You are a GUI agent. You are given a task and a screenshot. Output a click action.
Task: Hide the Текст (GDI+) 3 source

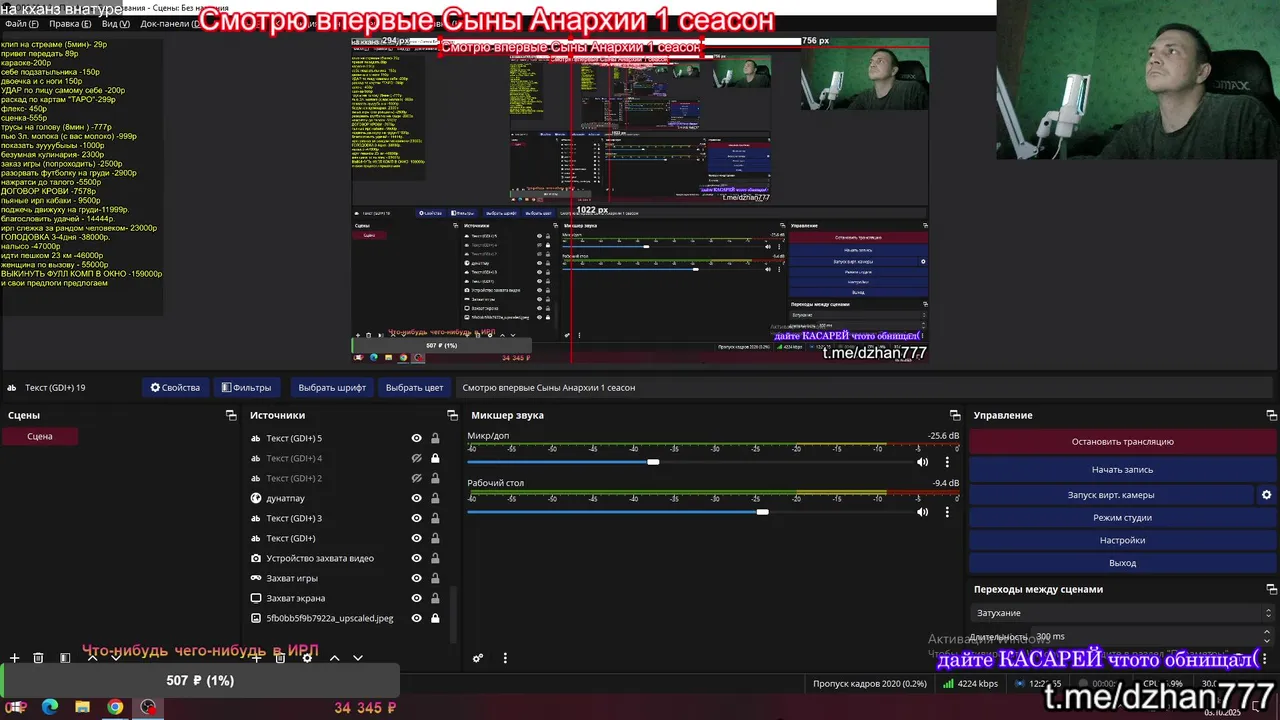[x=417, y=518]
